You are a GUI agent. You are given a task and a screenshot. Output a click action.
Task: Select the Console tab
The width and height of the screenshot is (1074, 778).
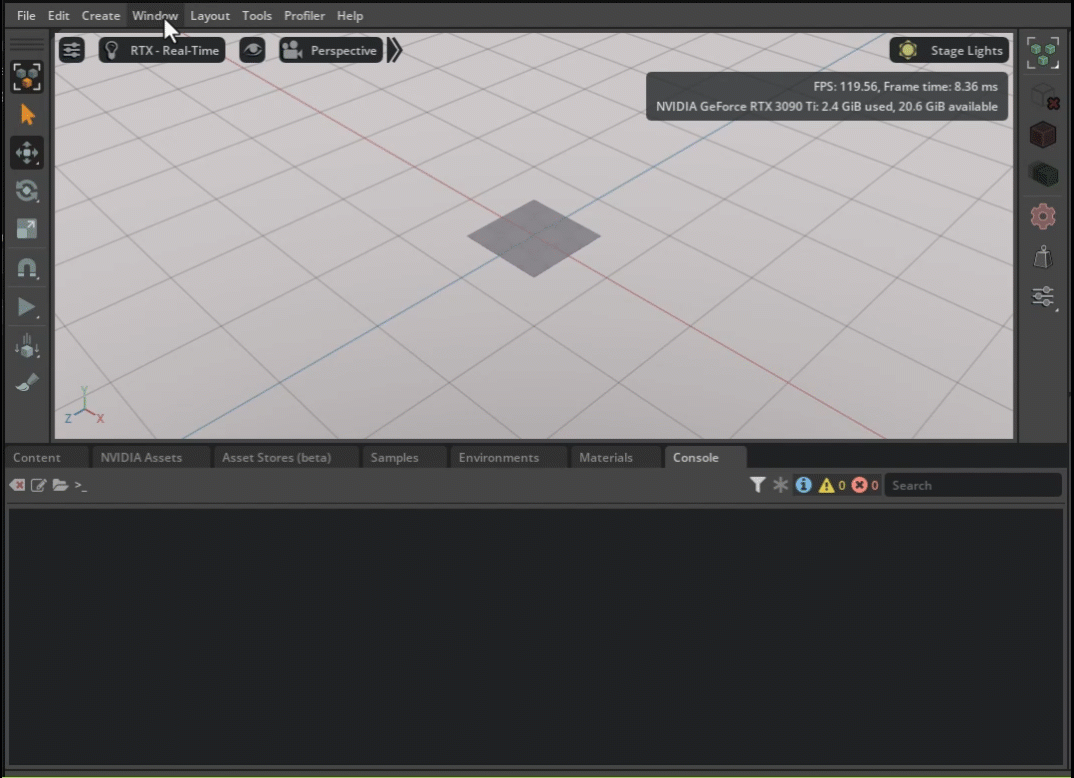(705, 457)
